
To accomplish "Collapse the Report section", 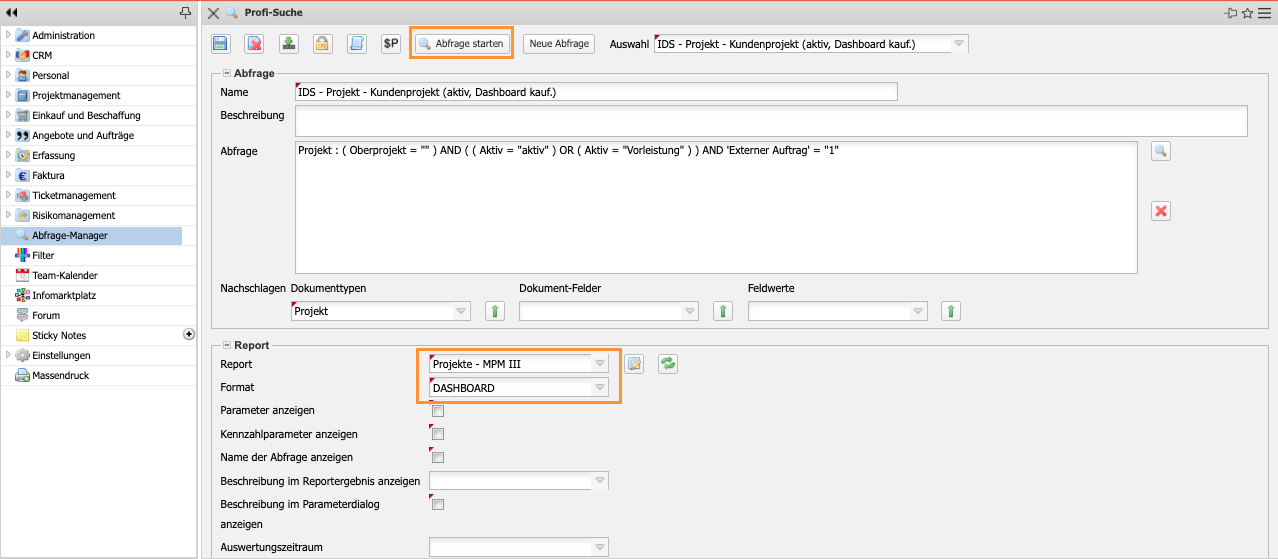I will click(x=227, y=345).
